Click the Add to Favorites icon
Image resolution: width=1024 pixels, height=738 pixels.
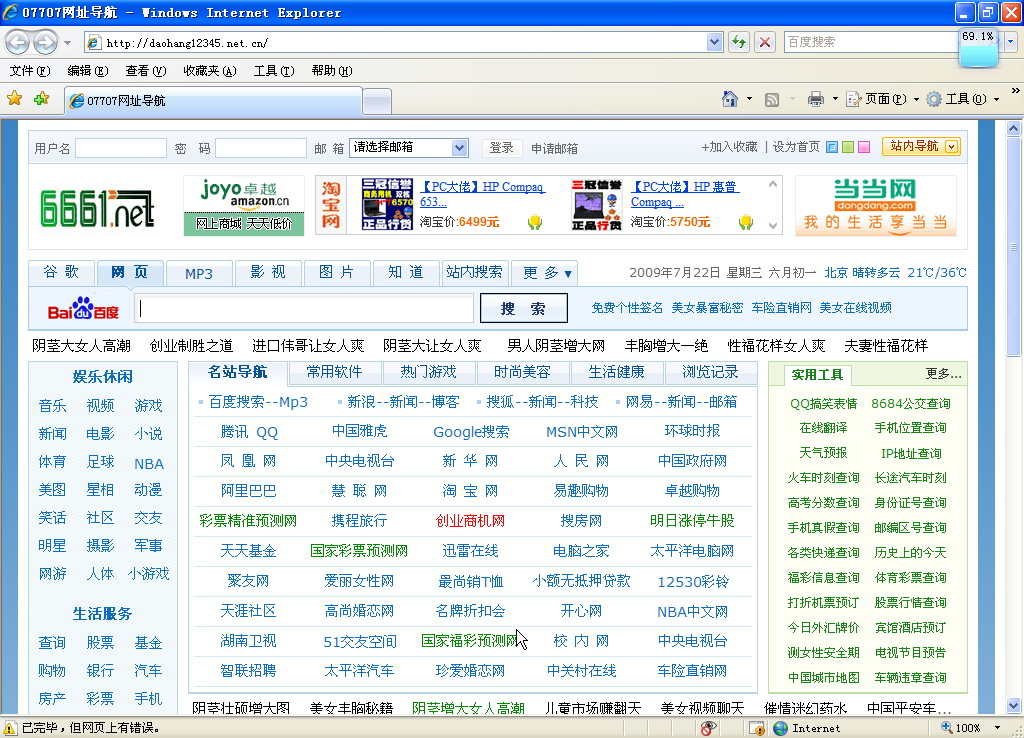click(41, 99)
